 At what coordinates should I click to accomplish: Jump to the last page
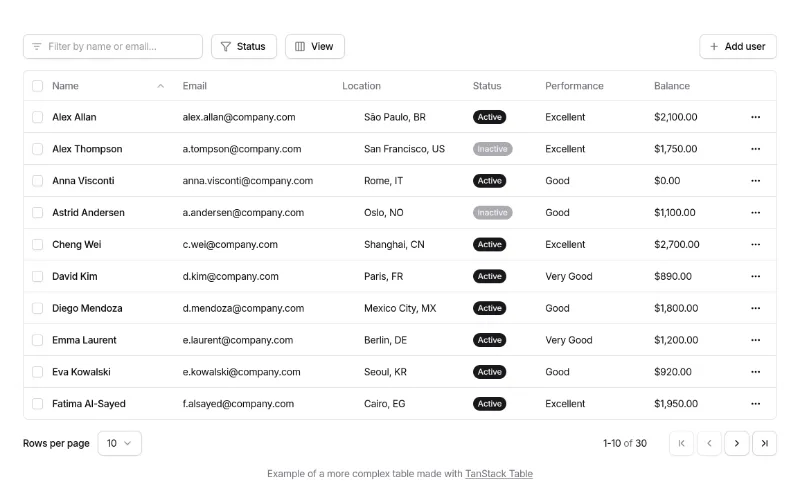[x=764, y=443]
